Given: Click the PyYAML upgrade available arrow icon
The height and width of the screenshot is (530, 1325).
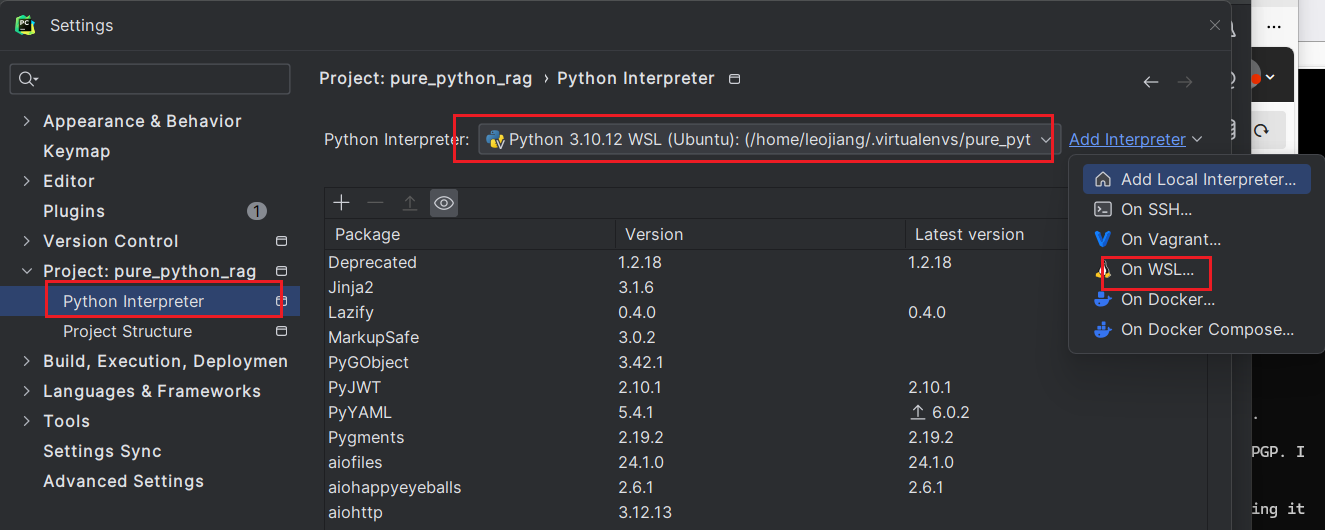Looking at the screenshot, I should point(917,412).
